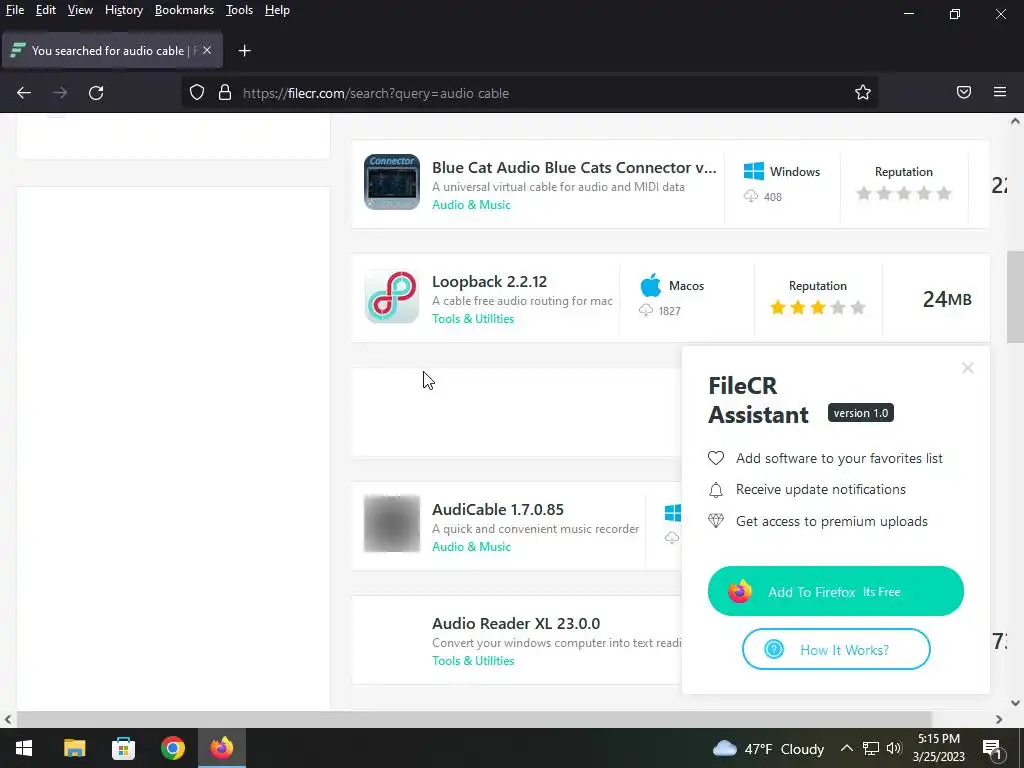The image size is (1024, 768).
Task: Open the tracking protection shield icon
Action: [x=197, y=93]
